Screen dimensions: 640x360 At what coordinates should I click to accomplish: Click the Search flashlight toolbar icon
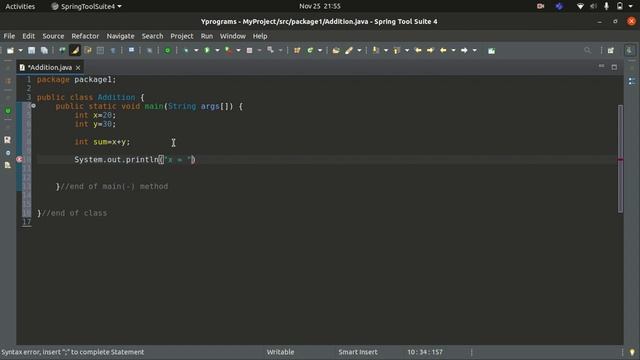click(349, 50)
